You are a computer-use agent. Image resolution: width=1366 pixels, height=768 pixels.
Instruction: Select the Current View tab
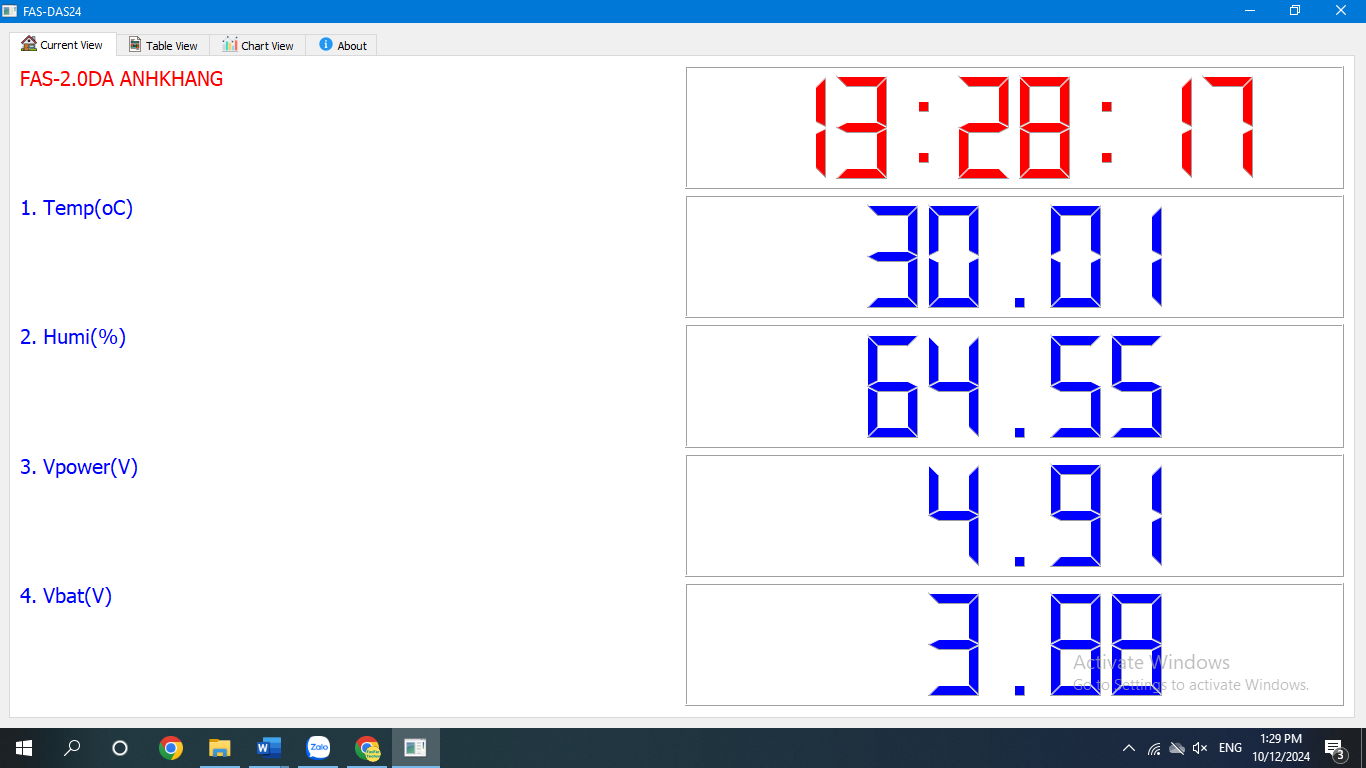point(63,45)
